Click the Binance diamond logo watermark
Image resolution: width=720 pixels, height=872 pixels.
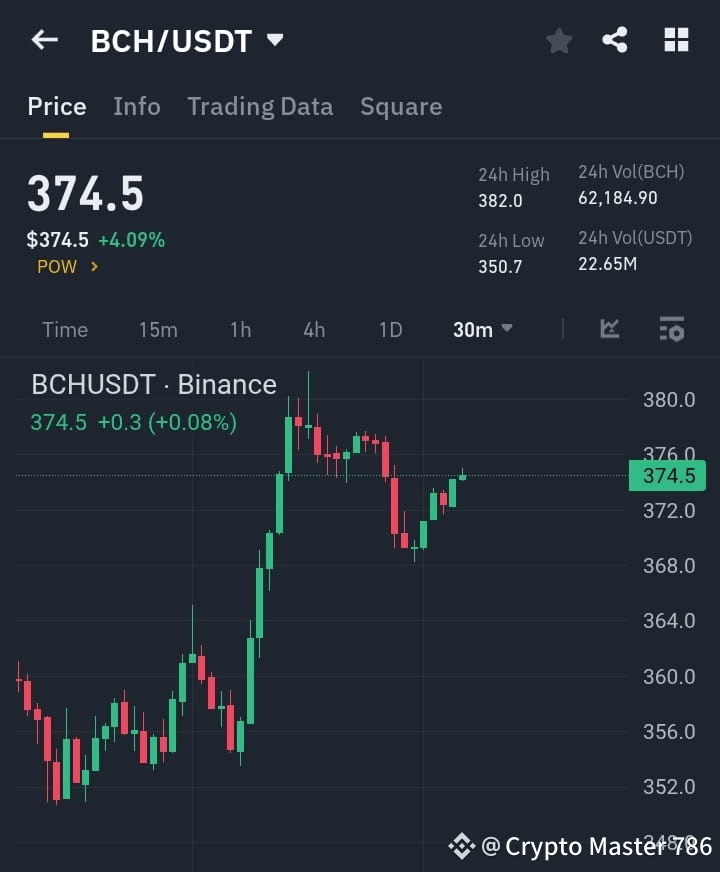(462, 845)
